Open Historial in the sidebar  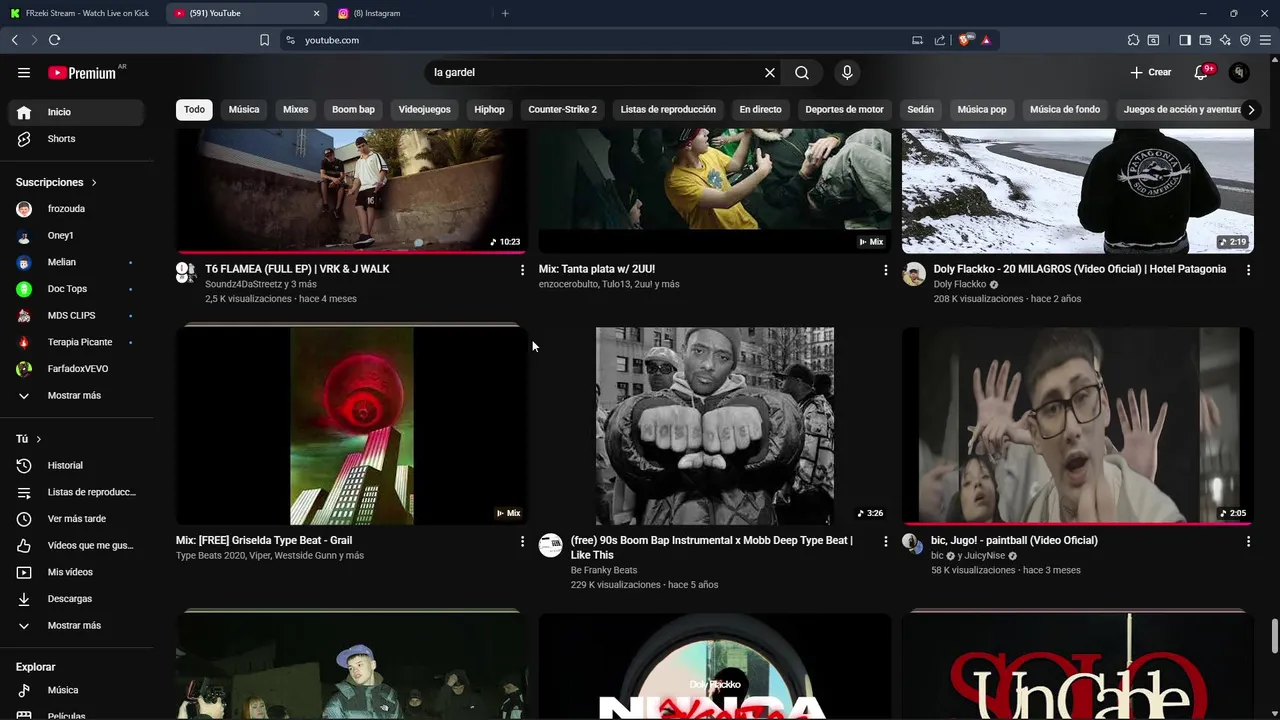(77, 465)
